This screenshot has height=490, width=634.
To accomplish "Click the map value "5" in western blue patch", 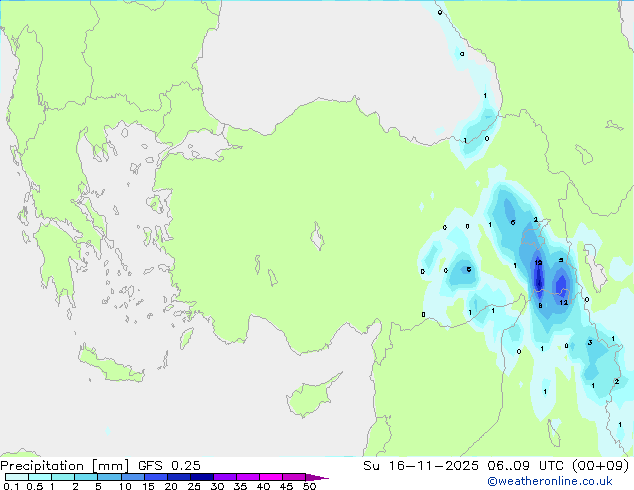I will (469, 269).
